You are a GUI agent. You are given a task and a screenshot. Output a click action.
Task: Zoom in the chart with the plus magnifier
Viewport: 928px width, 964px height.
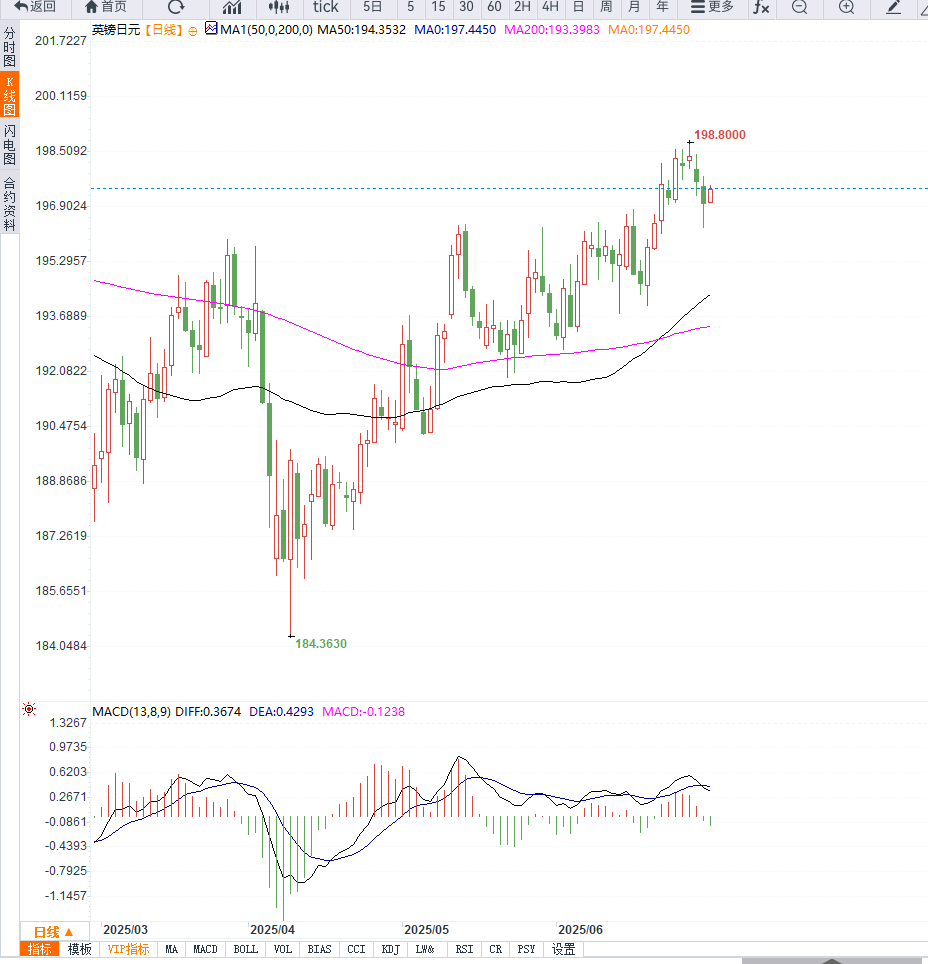tap(847, 7)
